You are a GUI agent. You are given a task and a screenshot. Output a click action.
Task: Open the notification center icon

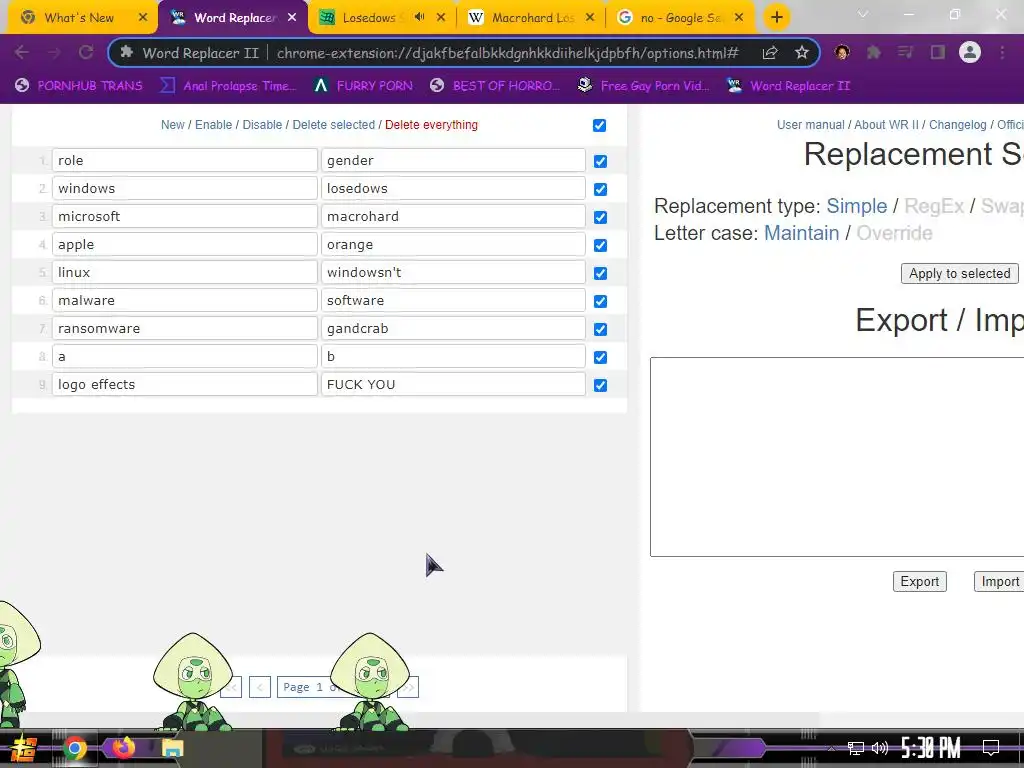point(991,748)
